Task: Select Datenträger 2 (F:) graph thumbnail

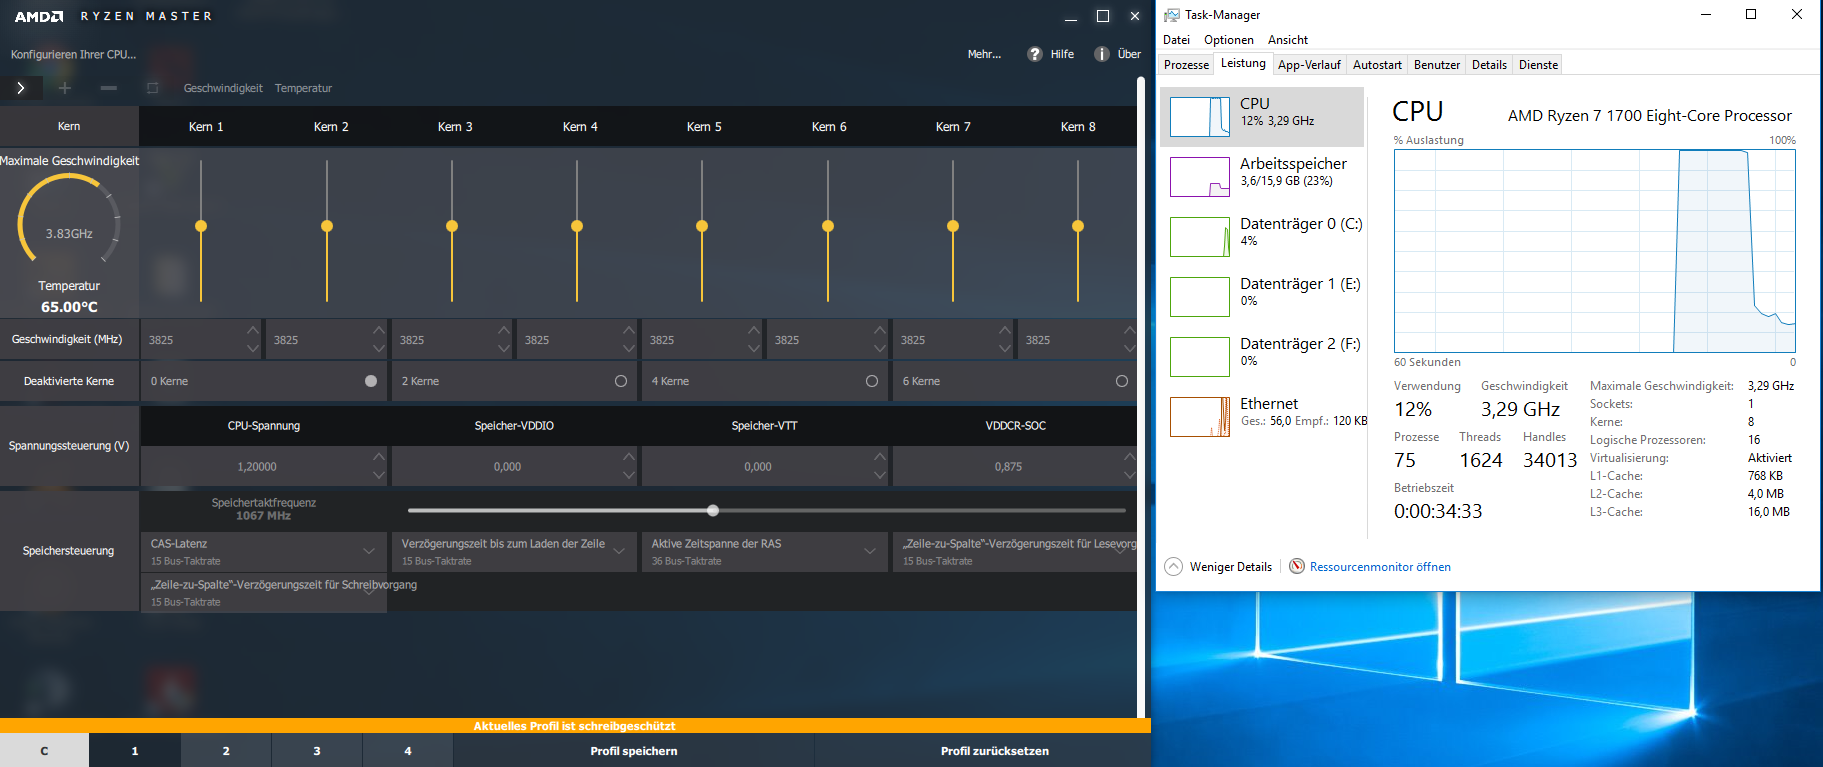Action: [1200, 357]
